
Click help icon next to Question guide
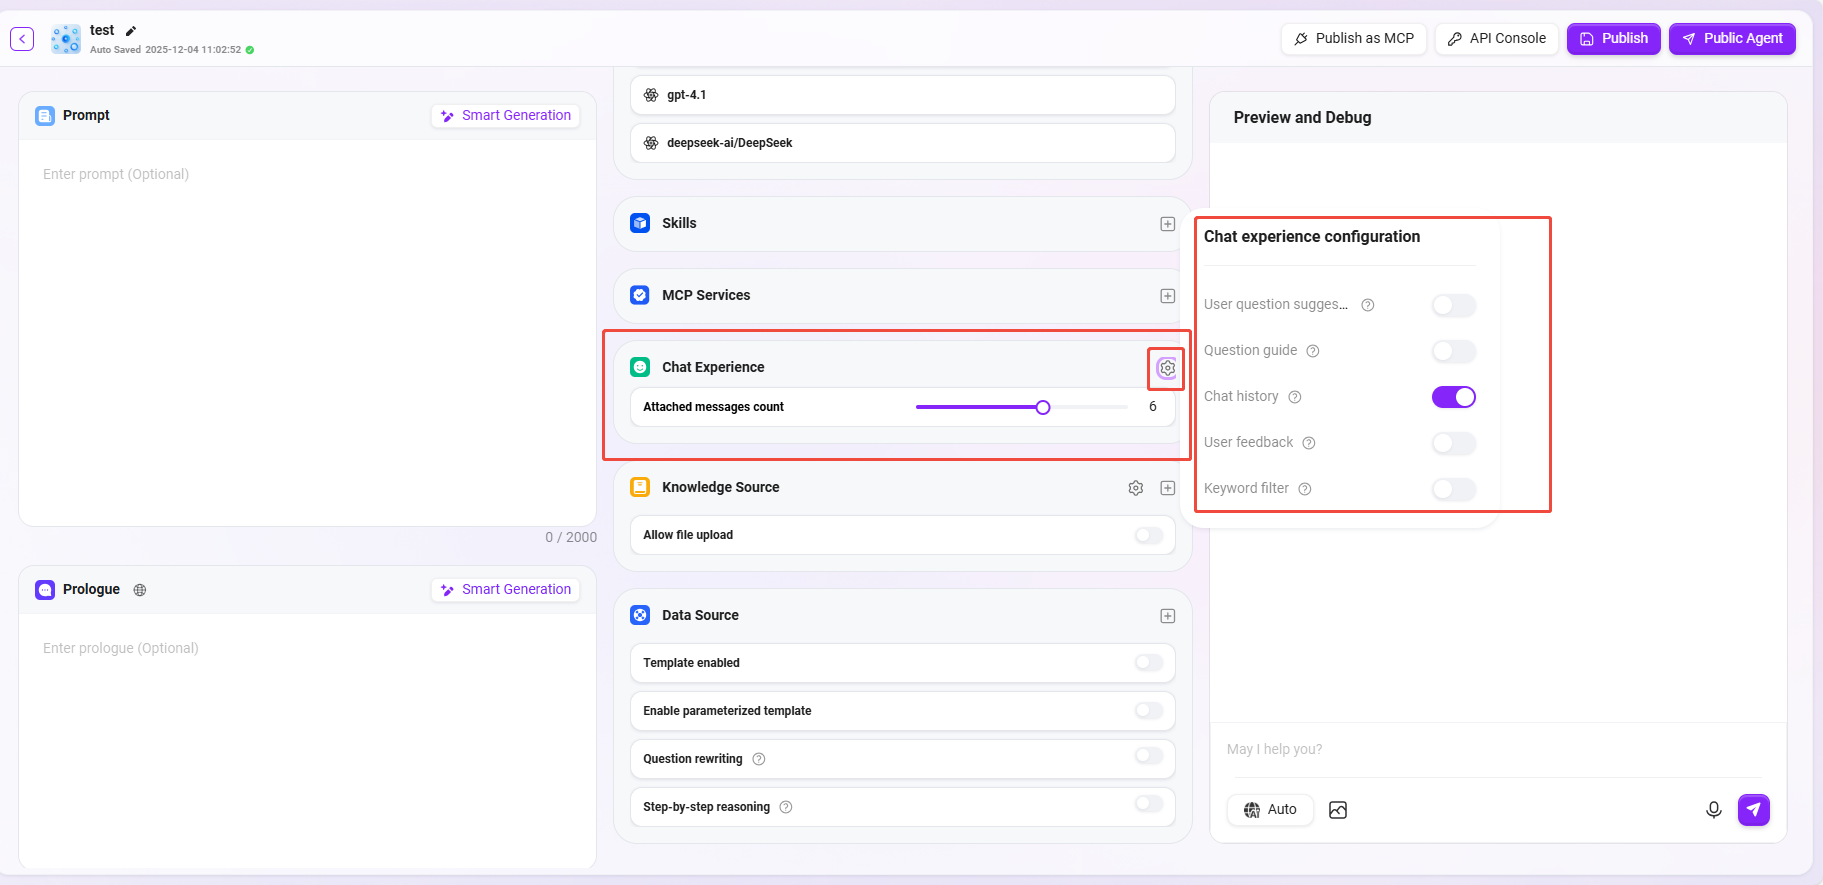1313,351
